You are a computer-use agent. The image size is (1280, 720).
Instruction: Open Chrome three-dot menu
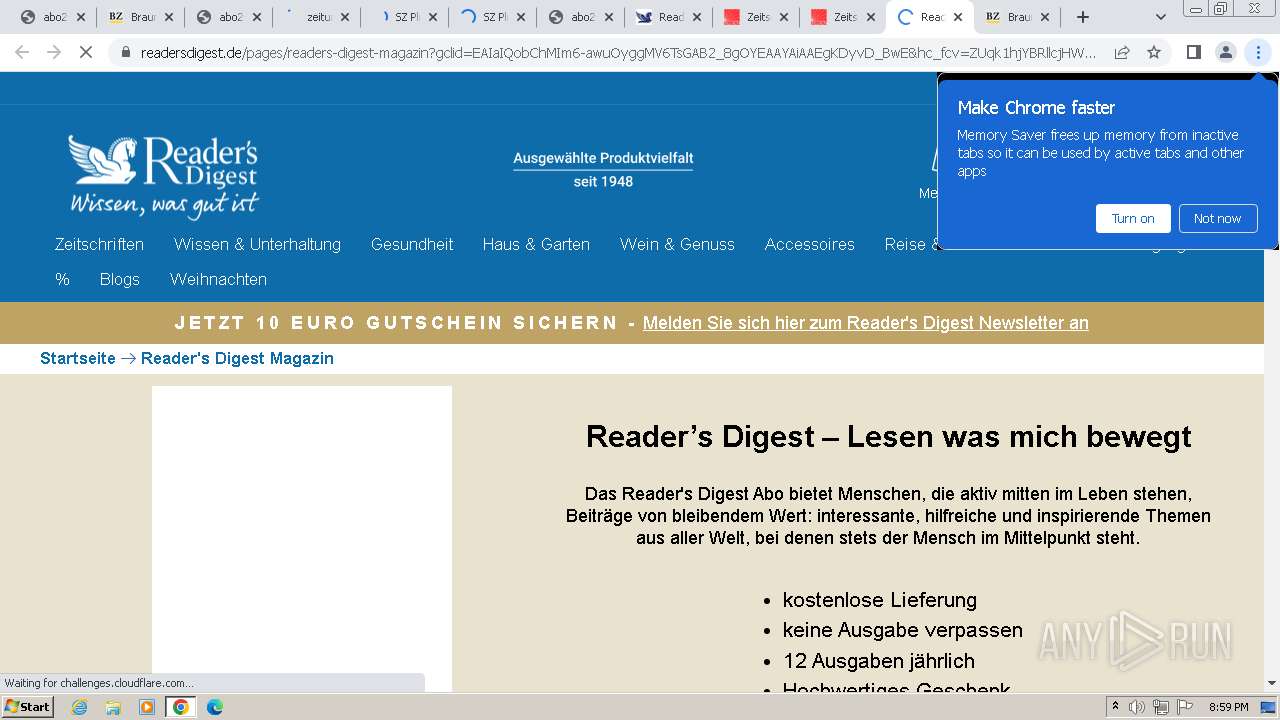1258,52
